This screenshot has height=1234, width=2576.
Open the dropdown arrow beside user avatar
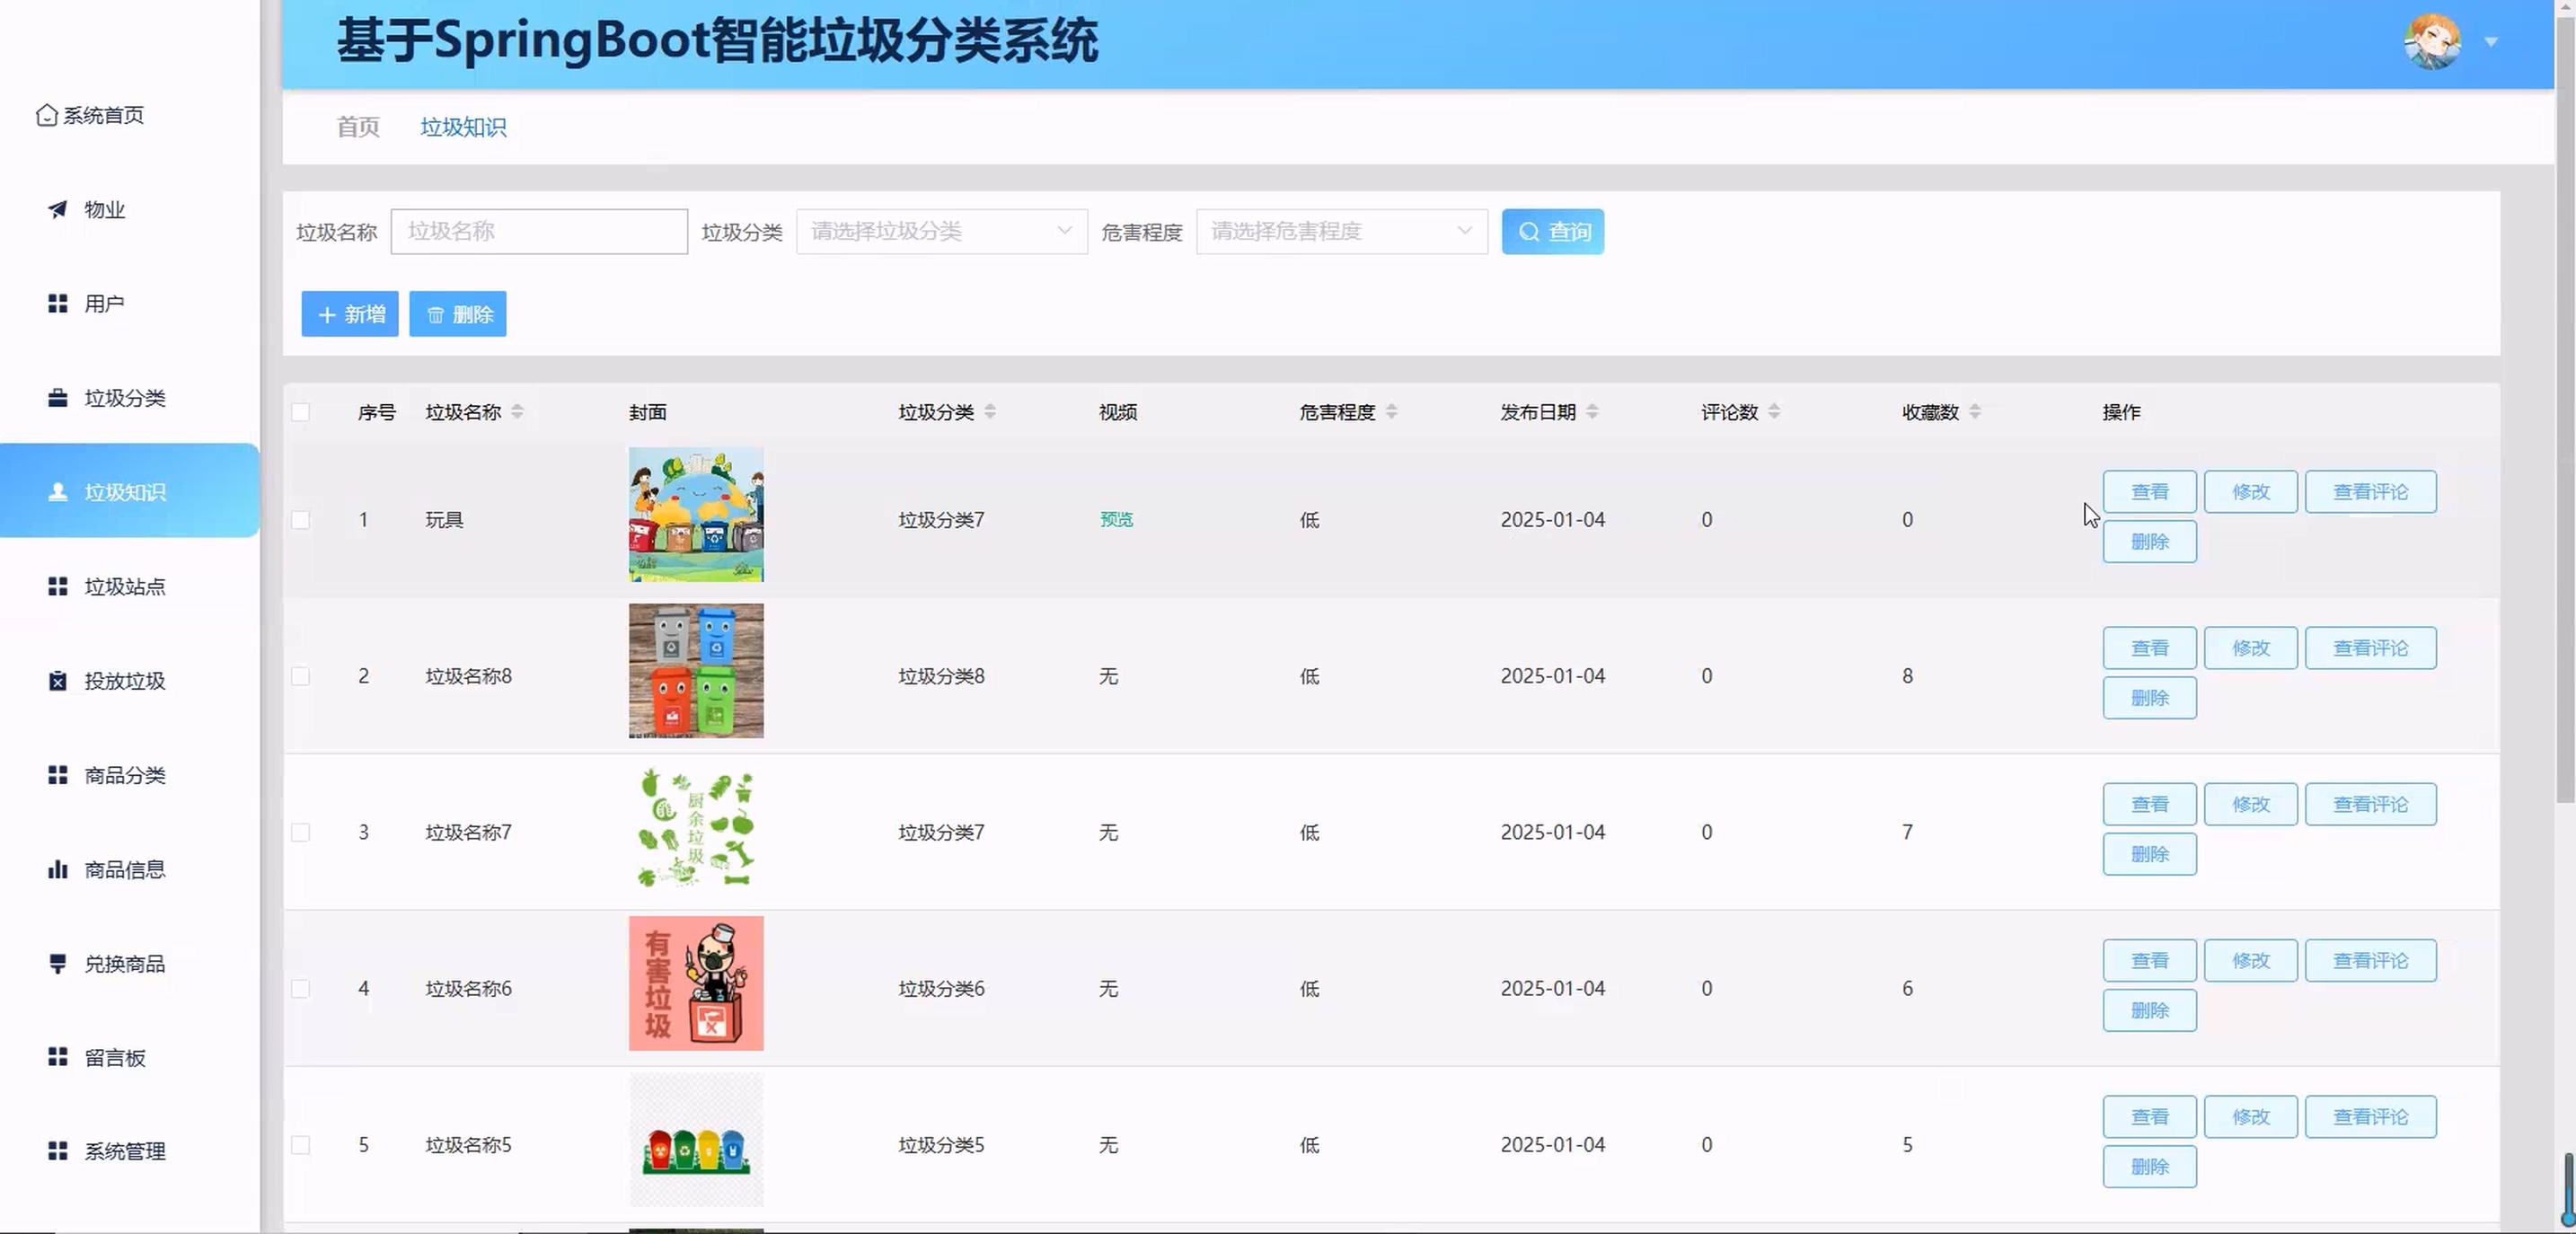pos(2491,42)
